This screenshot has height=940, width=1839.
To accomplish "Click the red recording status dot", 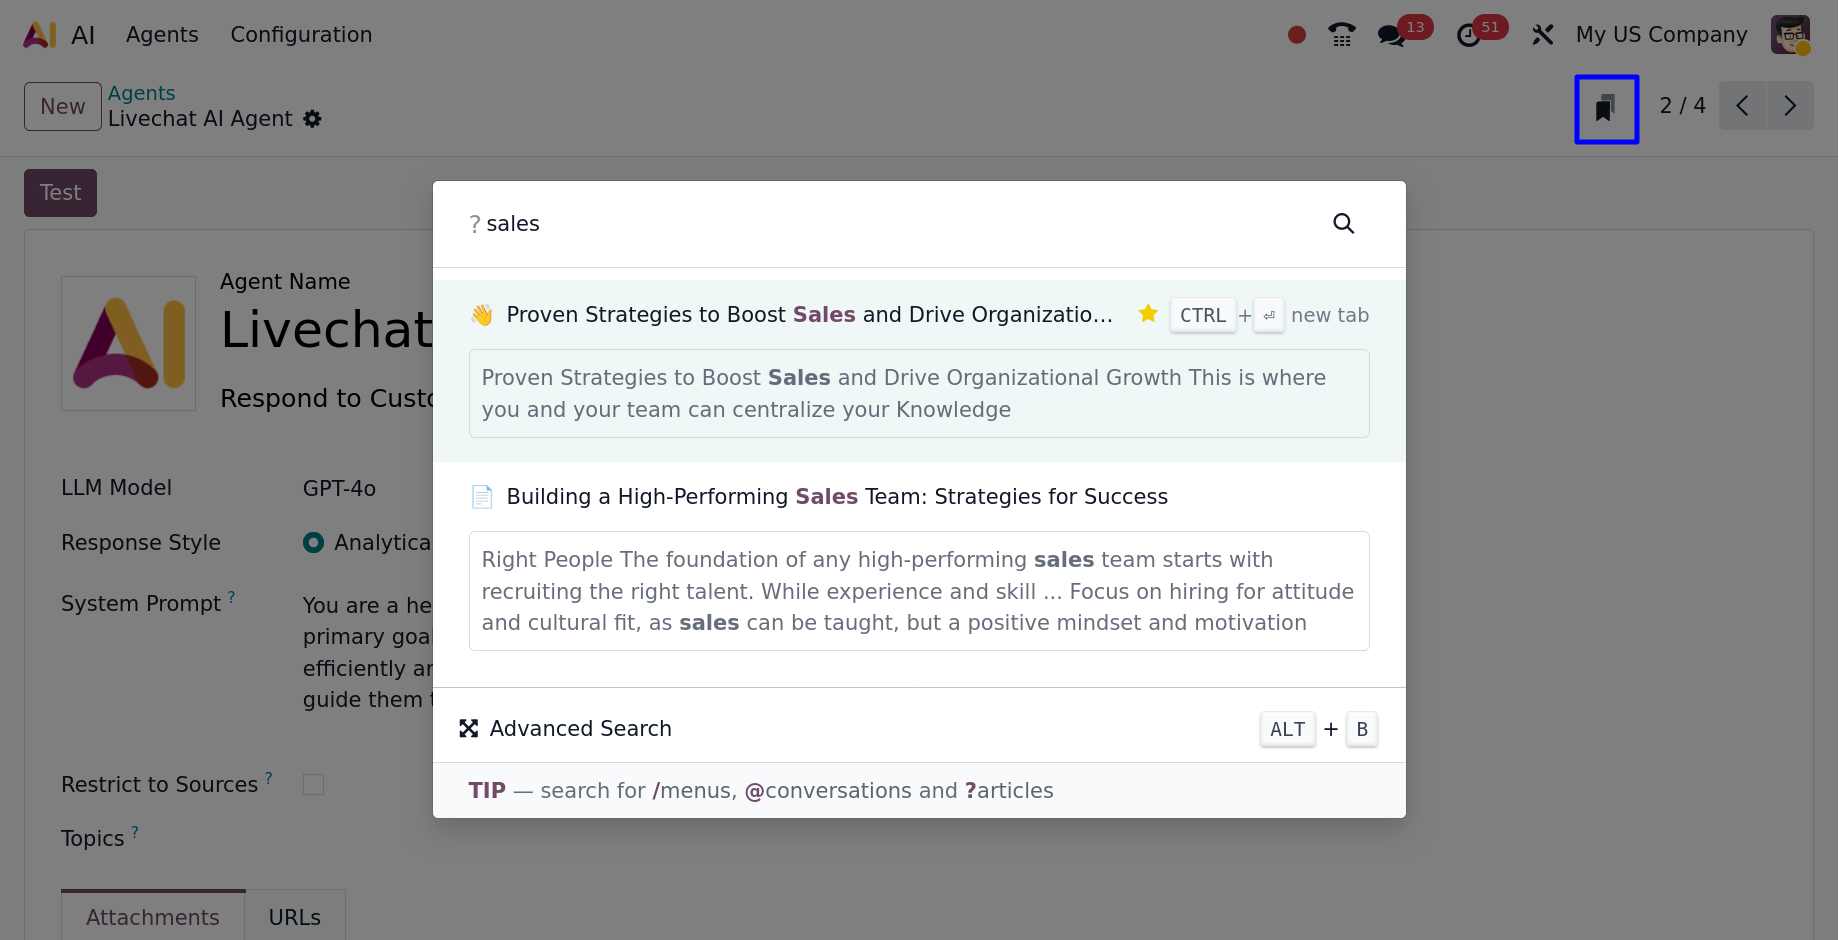I will coord(1297,35).
